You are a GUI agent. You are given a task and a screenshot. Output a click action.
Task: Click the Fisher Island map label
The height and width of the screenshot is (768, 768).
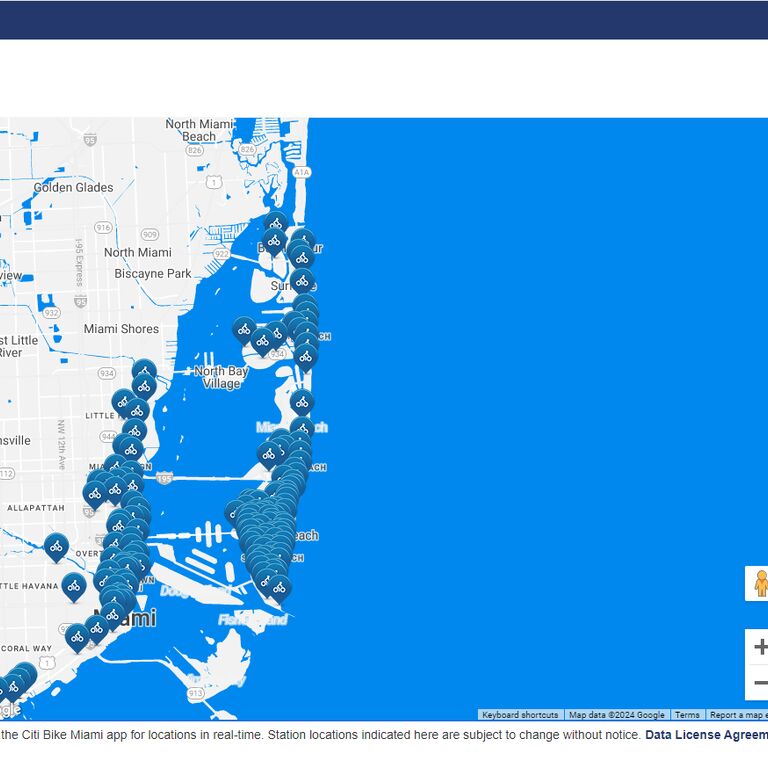253,620
